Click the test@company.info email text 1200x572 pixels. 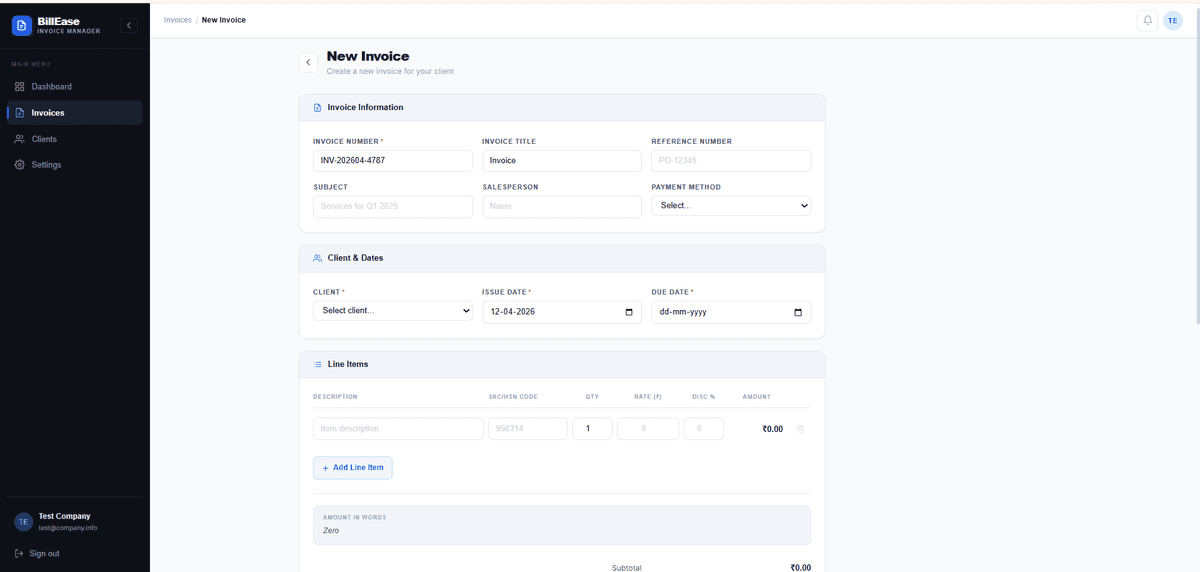[x=68, y=528]
